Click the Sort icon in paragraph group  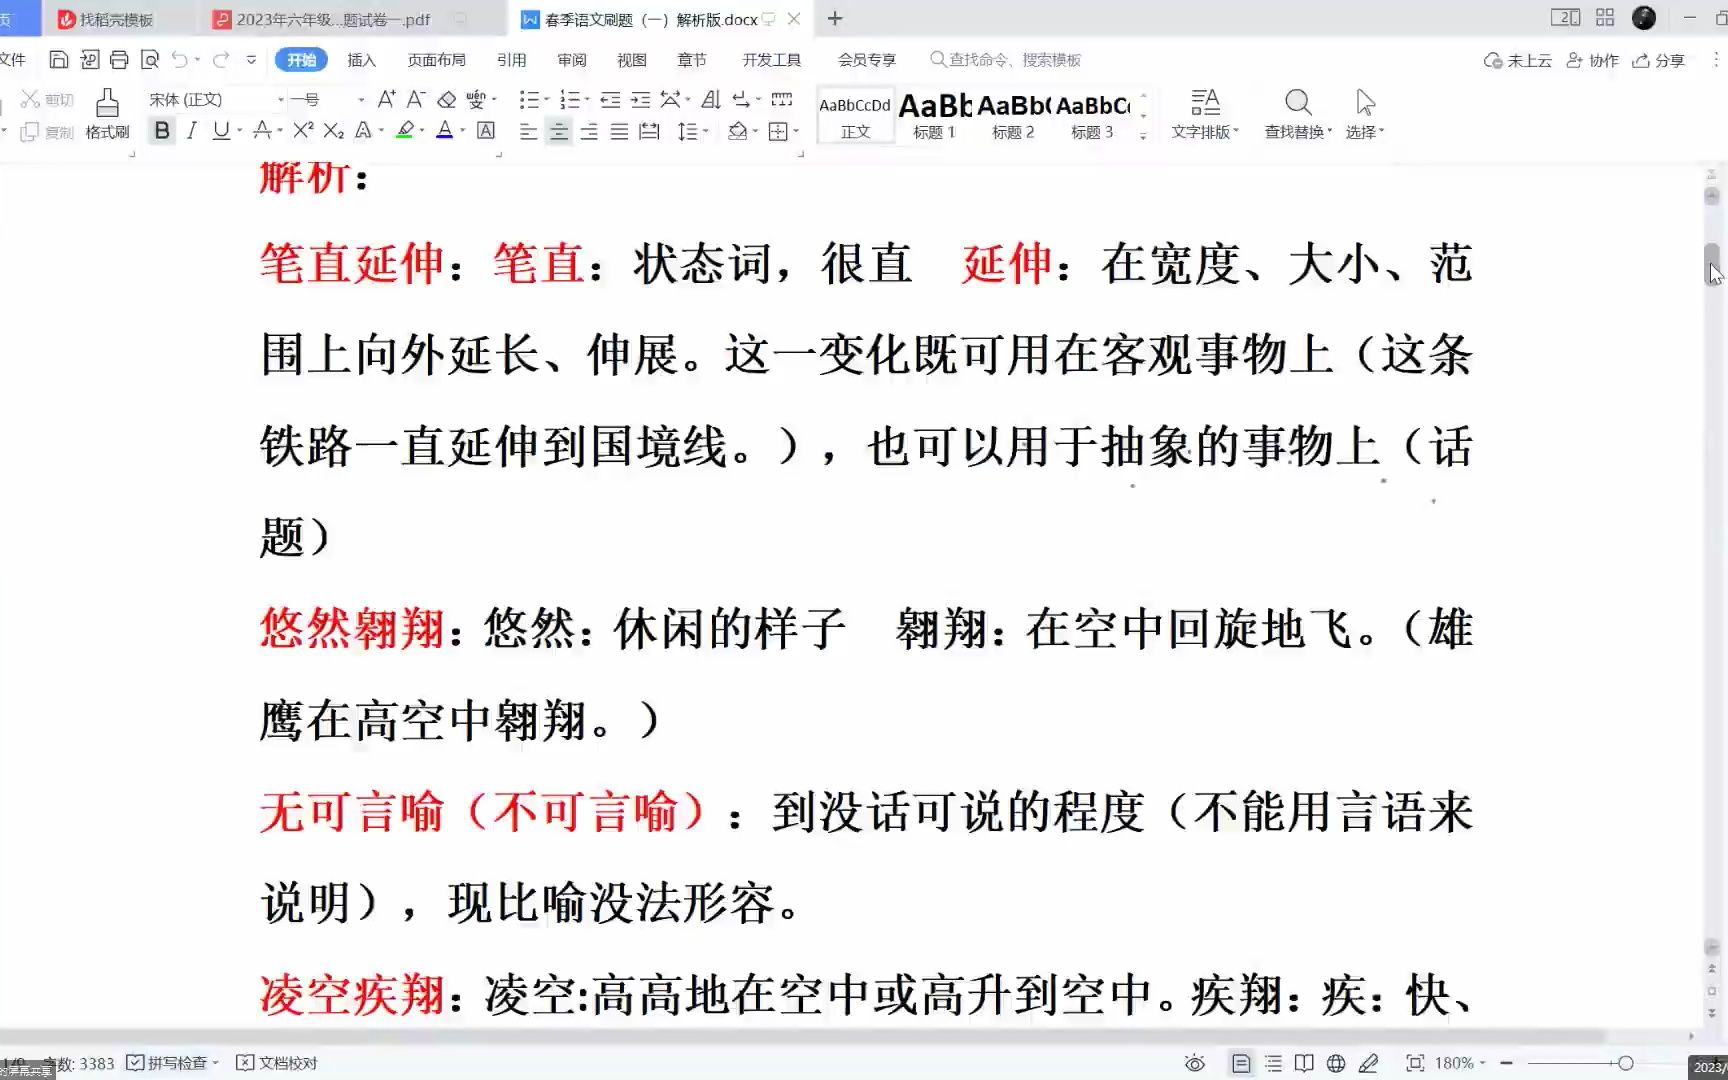click(x=711, y=99)
